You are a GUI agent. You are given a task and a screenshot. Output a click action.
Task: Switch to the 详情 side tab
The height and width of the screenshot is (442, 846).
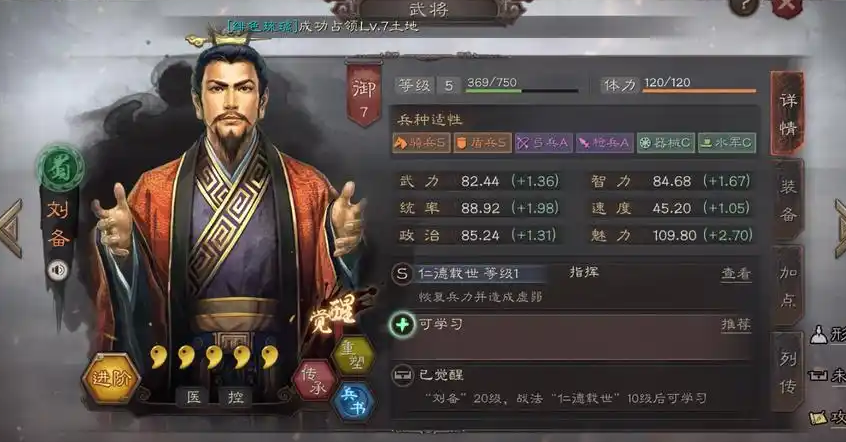click(788, 114)
